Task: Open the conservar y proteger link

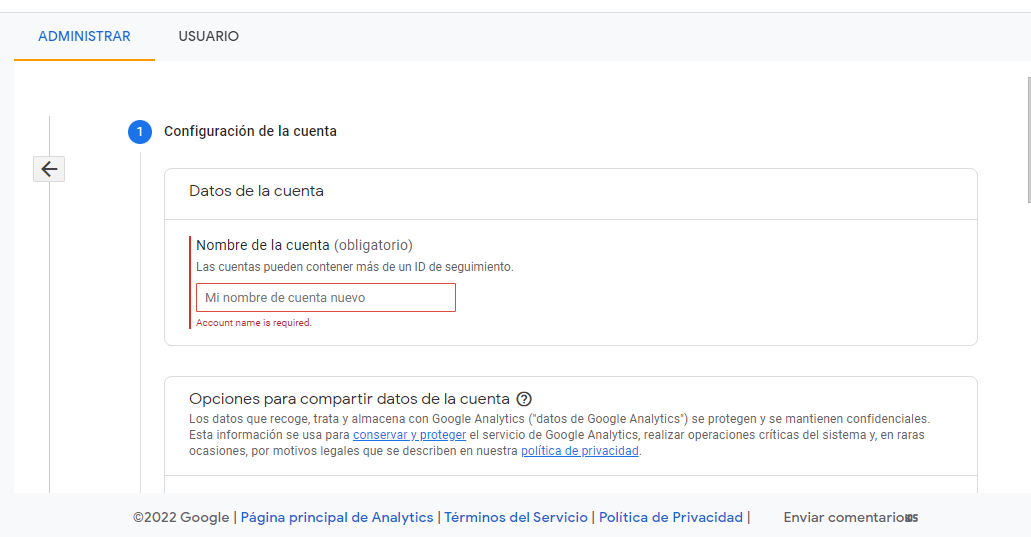Action: pyautogui.click(x=409, y=435)
